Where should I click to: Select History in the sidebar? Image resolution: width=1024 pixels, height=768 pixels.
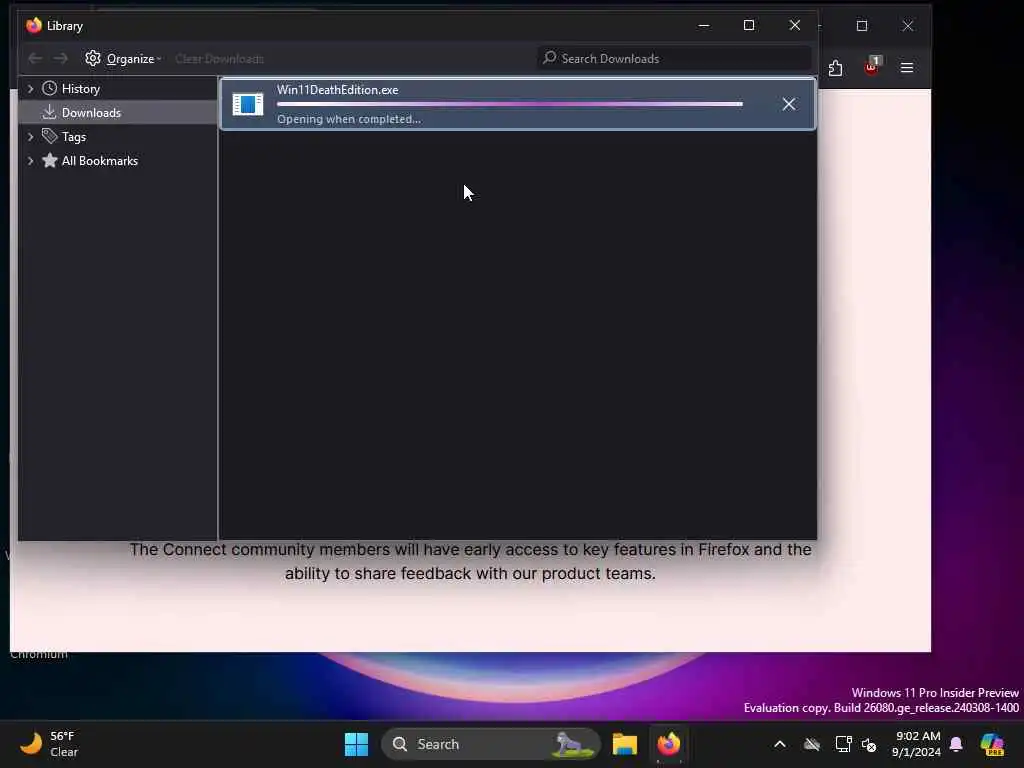pos(80,89)
